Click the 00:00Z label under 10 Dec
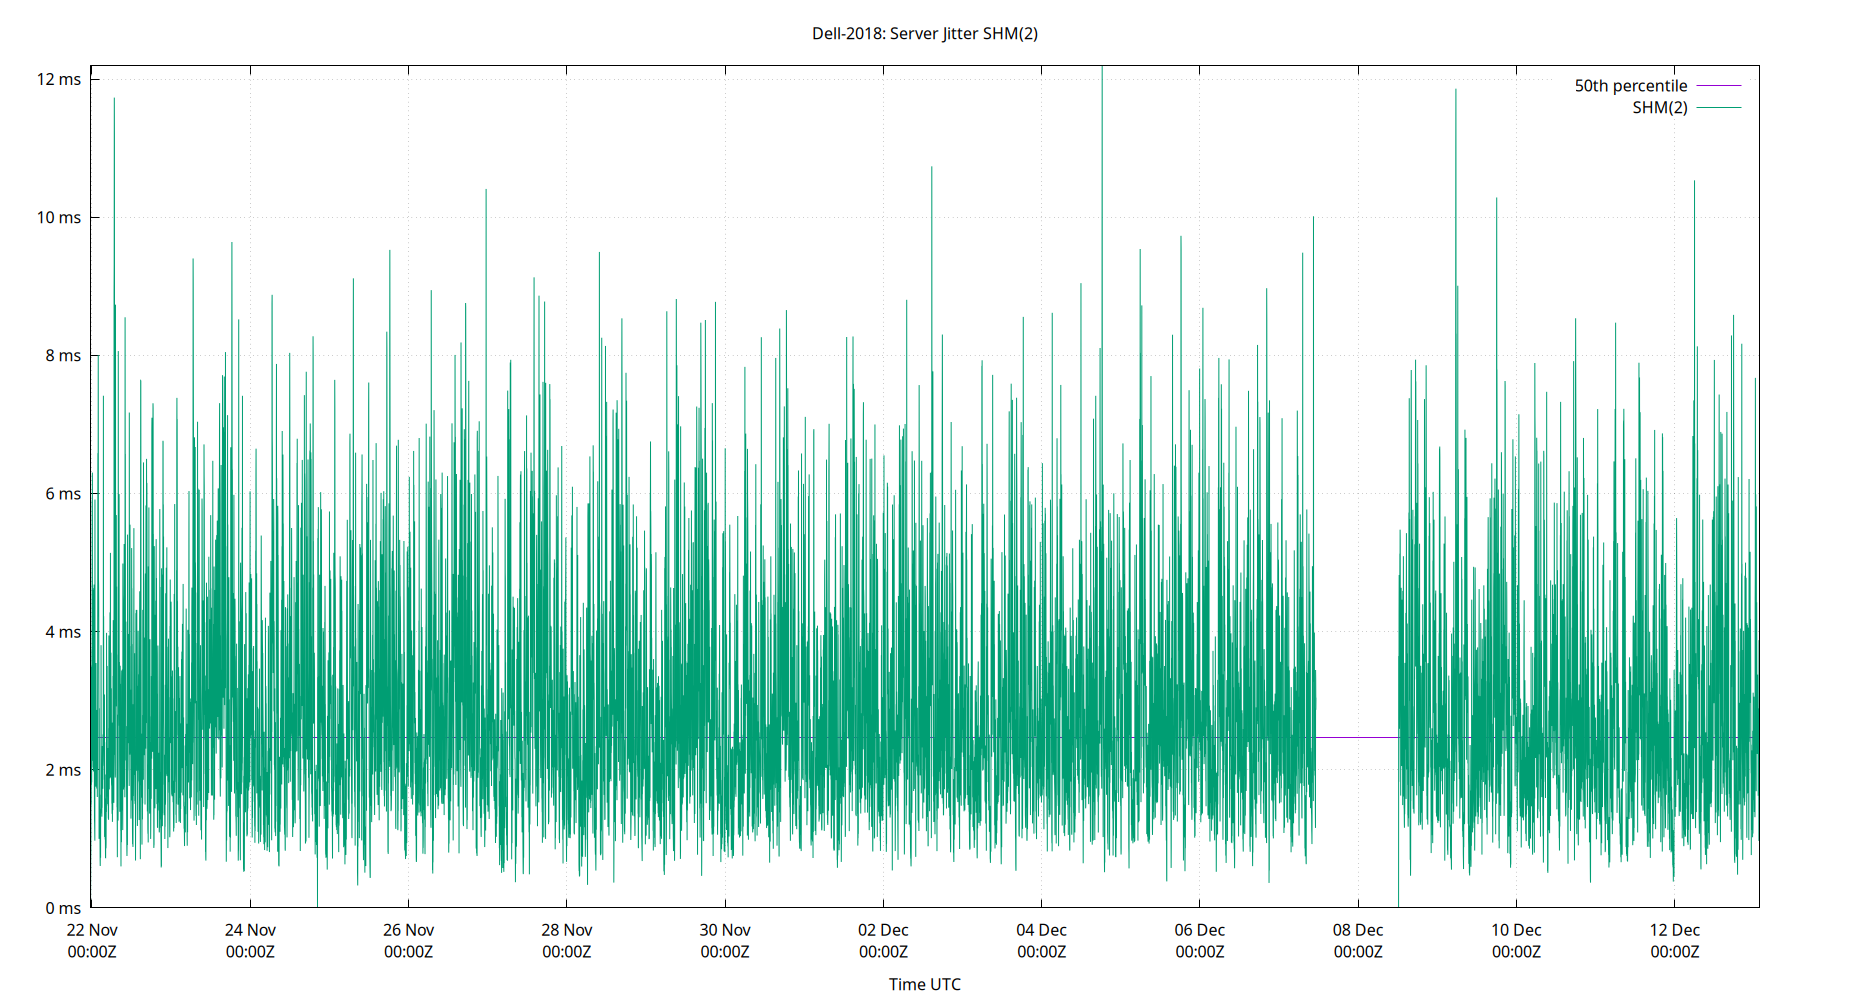This screenshot has height=1000, width=1850. coord(1515,952)
